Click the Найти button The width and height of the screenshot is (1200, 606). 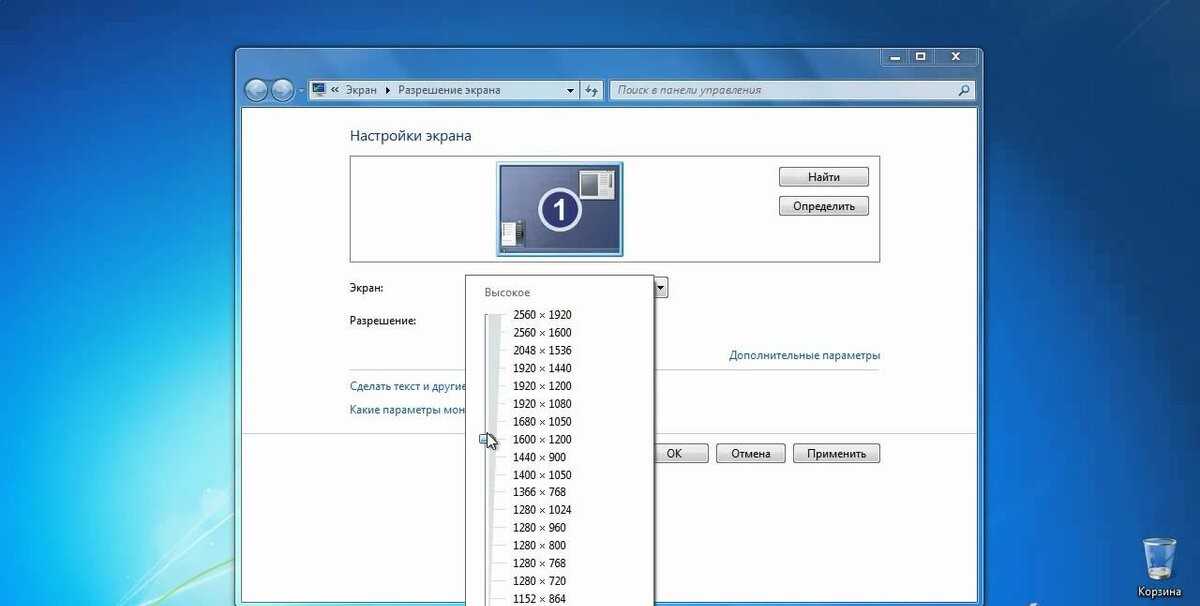tap(823, 177)
